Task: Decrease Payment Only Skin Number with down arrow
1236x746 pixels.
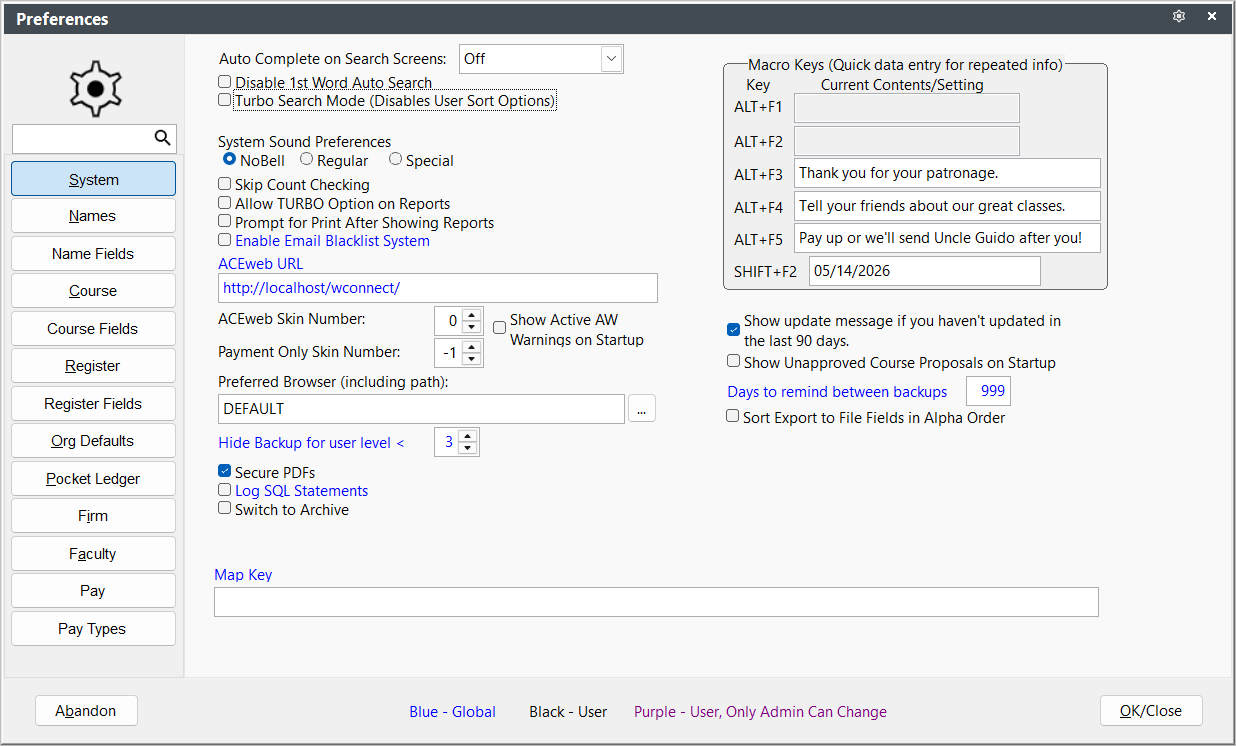Action: click(471, 359)
